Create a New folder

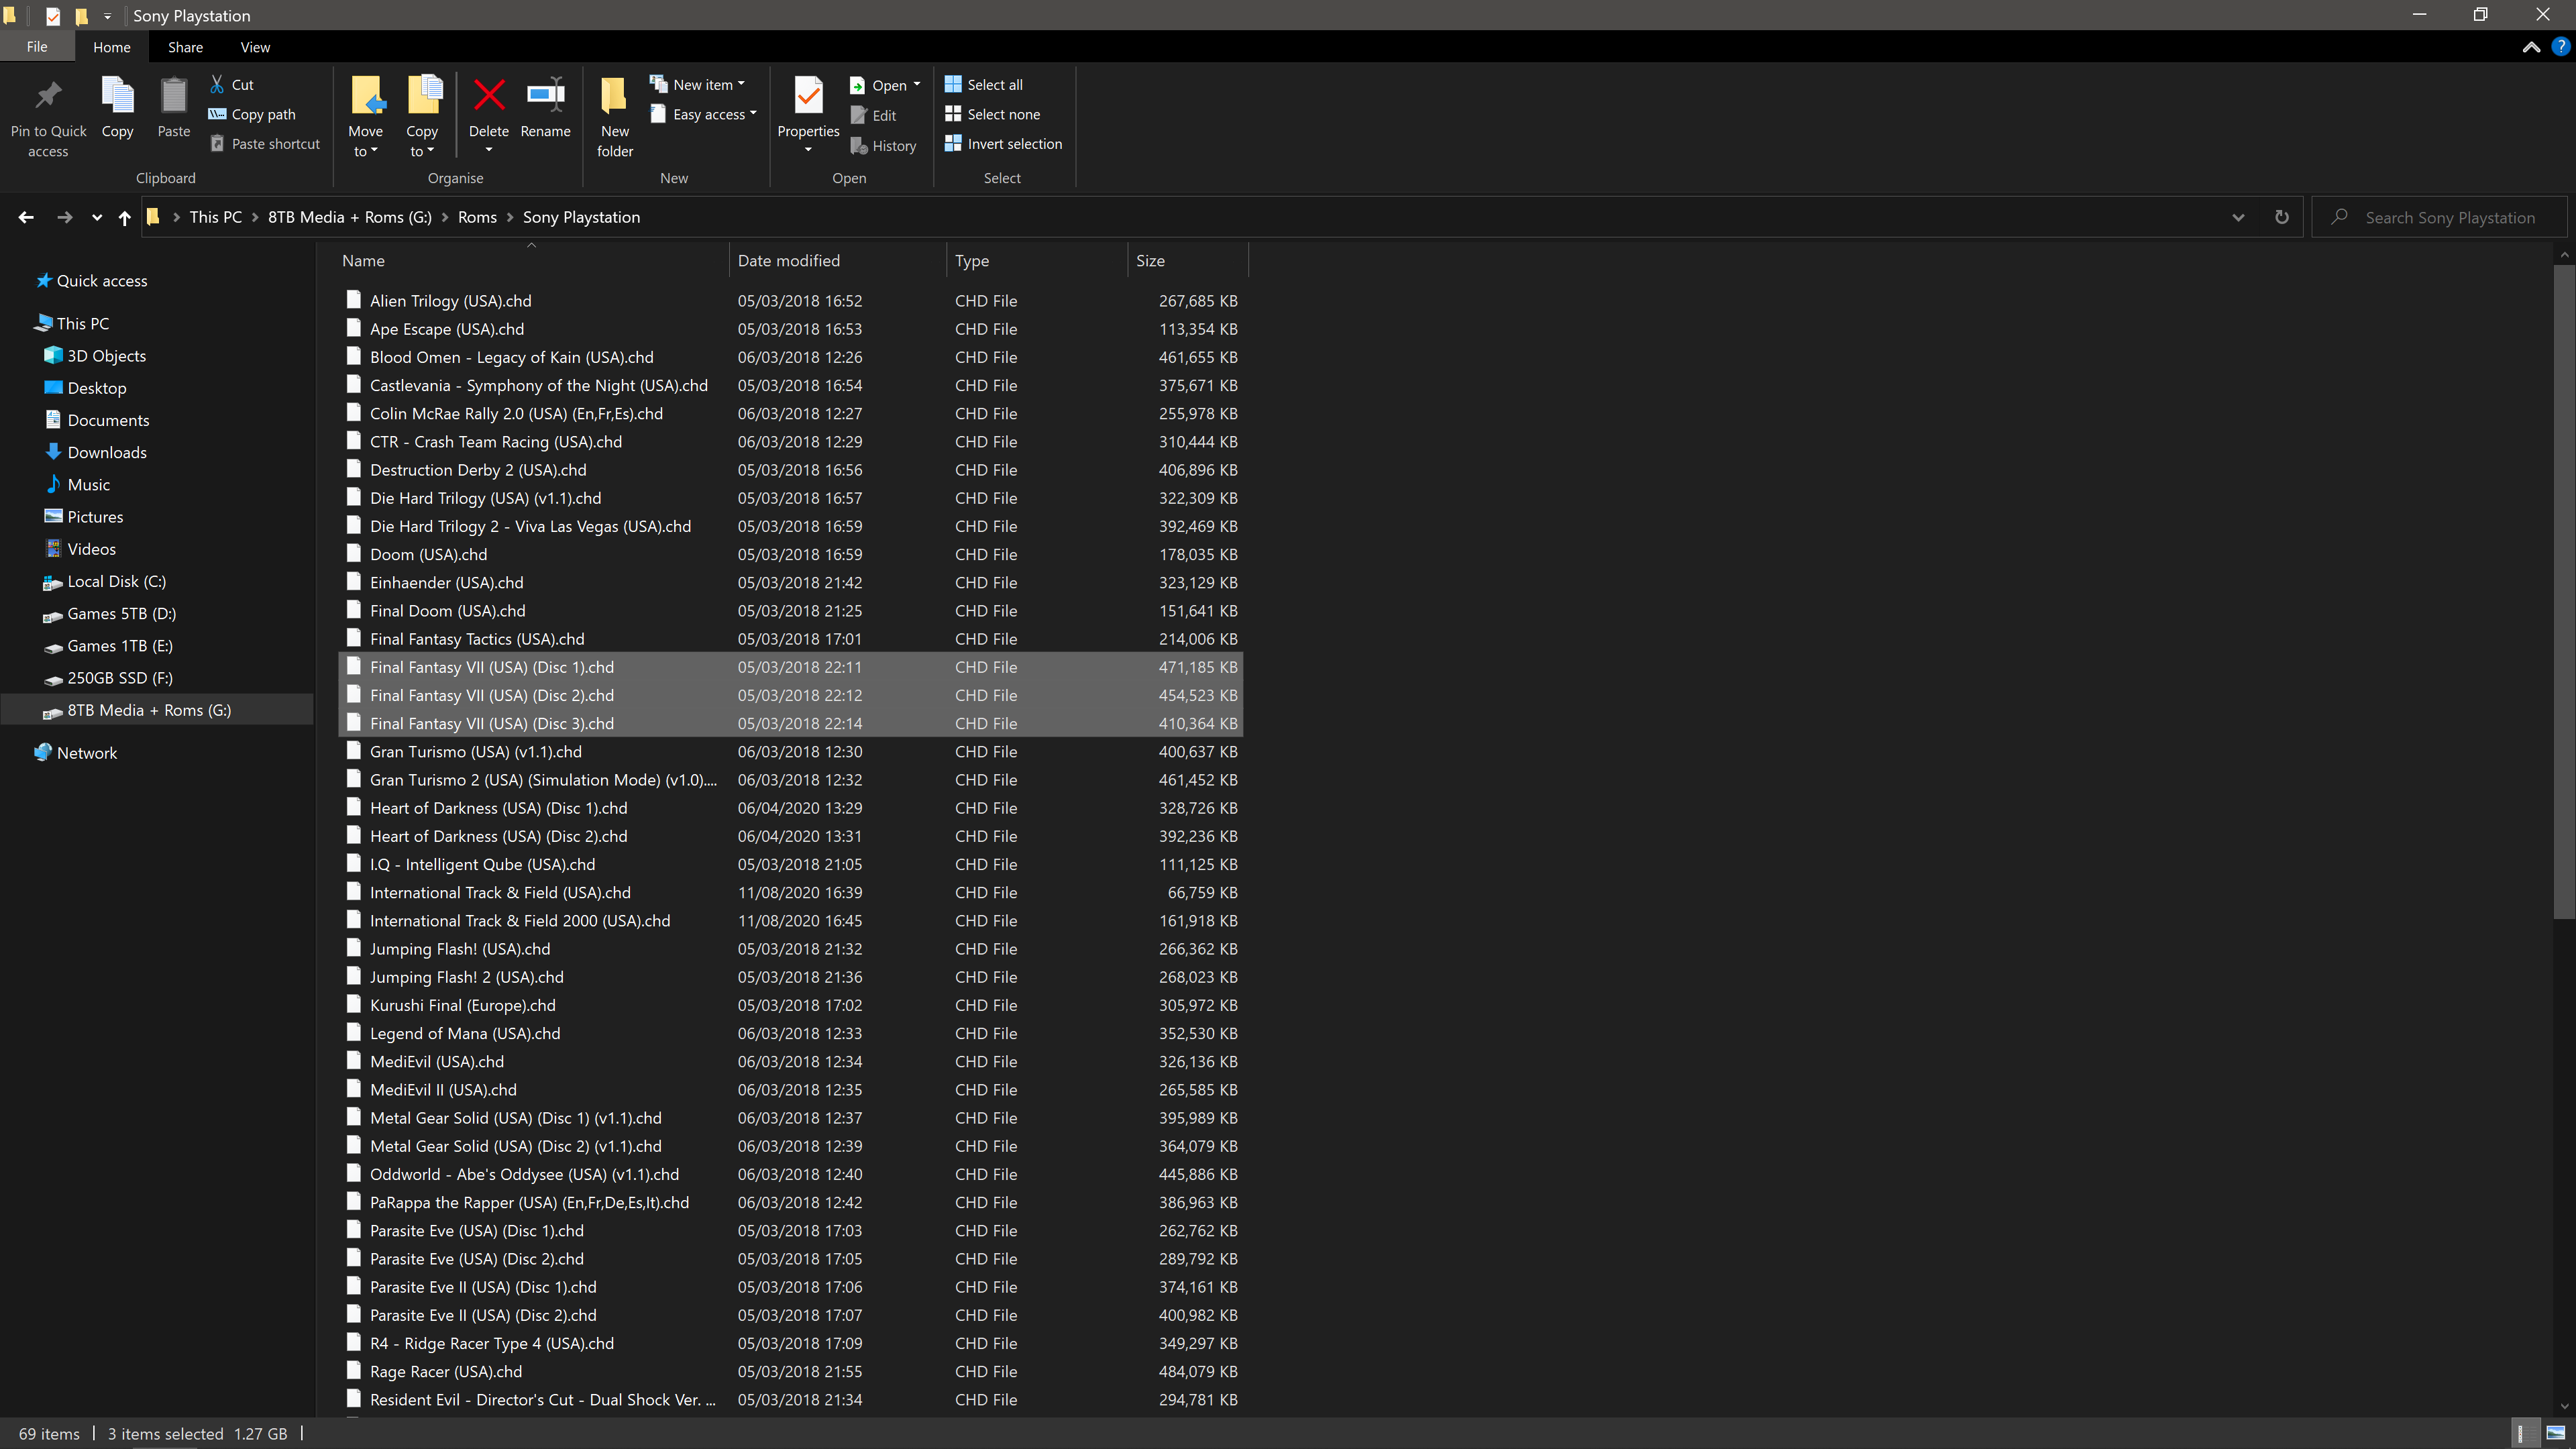coord(614,116)
